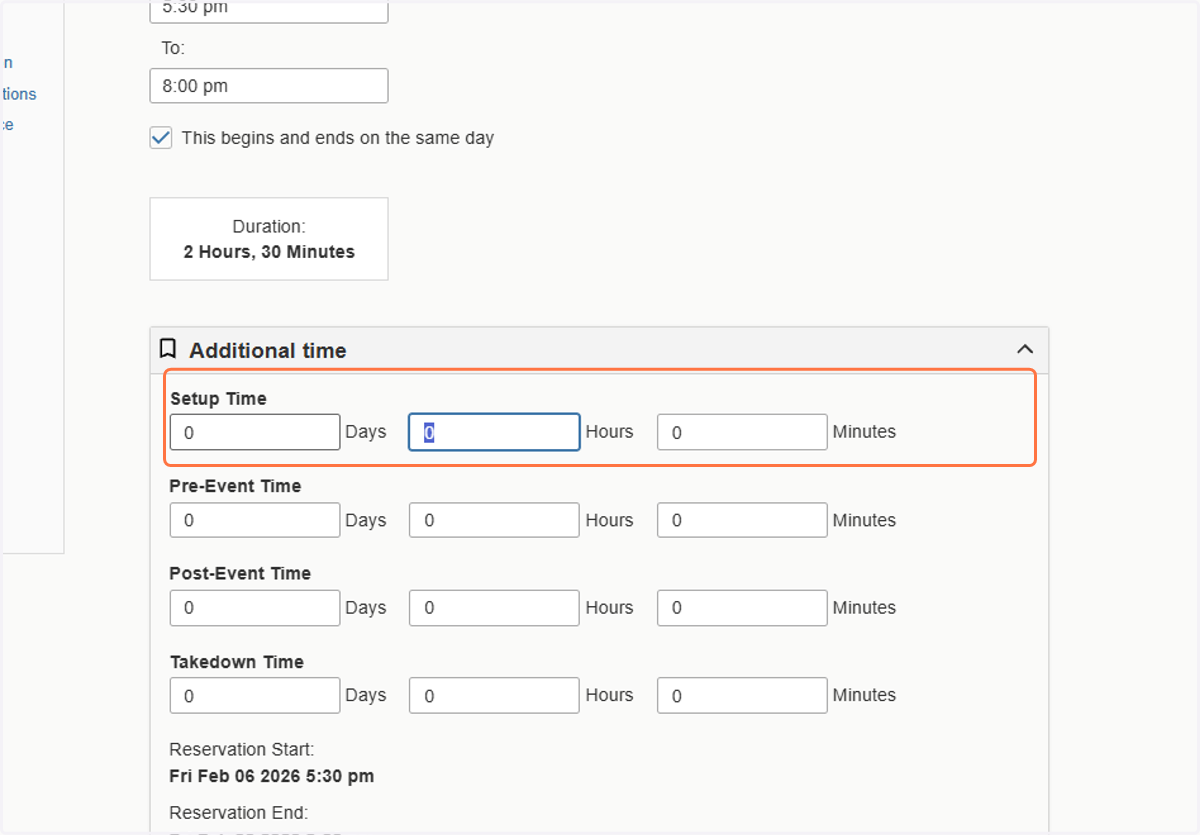
Task: Click the To: label above 8:00 pm
Action: (x=174, y=48)
